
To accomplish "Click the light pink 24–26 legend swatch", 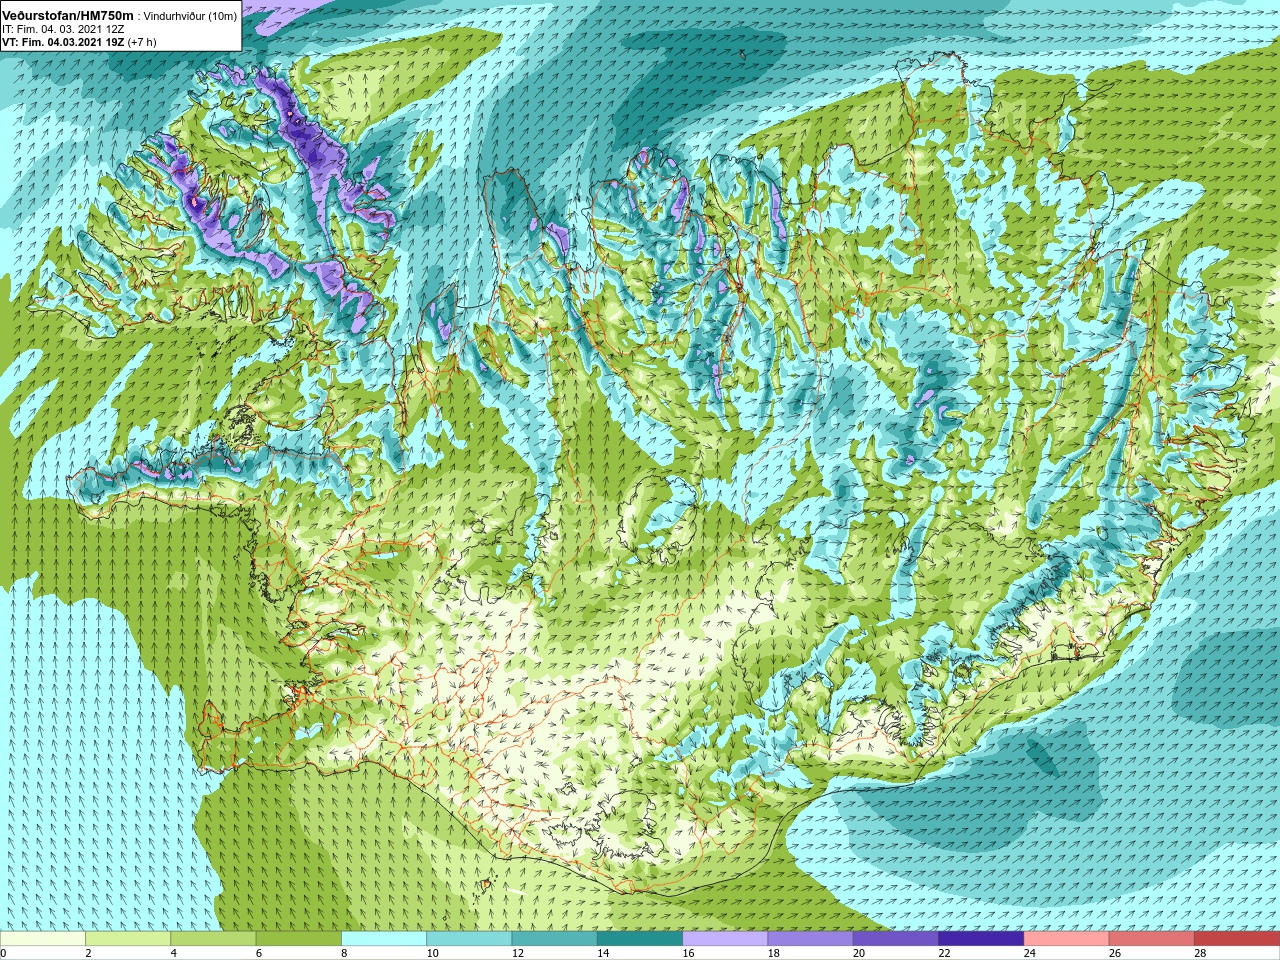I will coord(1066,939).
